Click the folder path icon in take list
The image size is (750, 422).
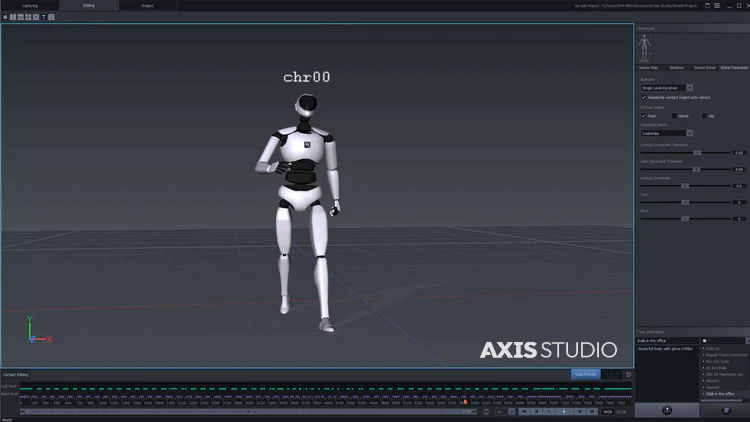coord(705,341)
